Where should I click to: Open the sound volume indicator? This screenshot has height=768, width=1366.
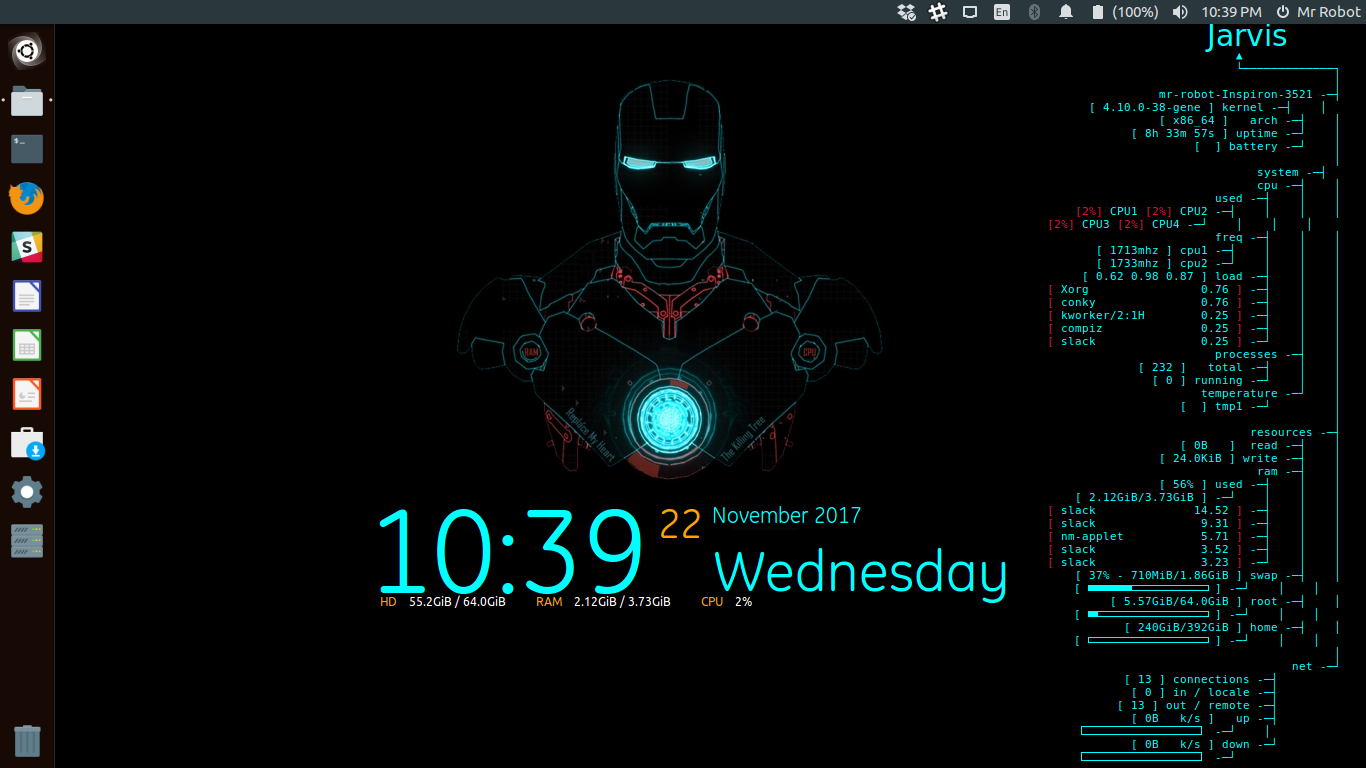[x=1180, y=12]
